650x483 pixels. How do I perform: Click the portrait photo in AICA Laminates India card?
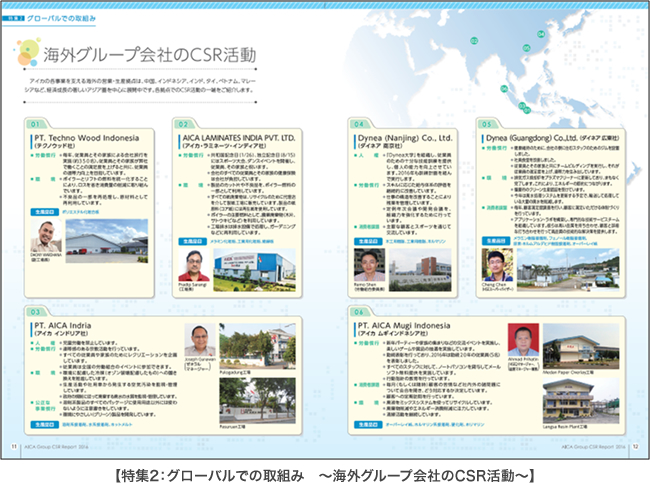pyautogui.click(x=194, y=265)
